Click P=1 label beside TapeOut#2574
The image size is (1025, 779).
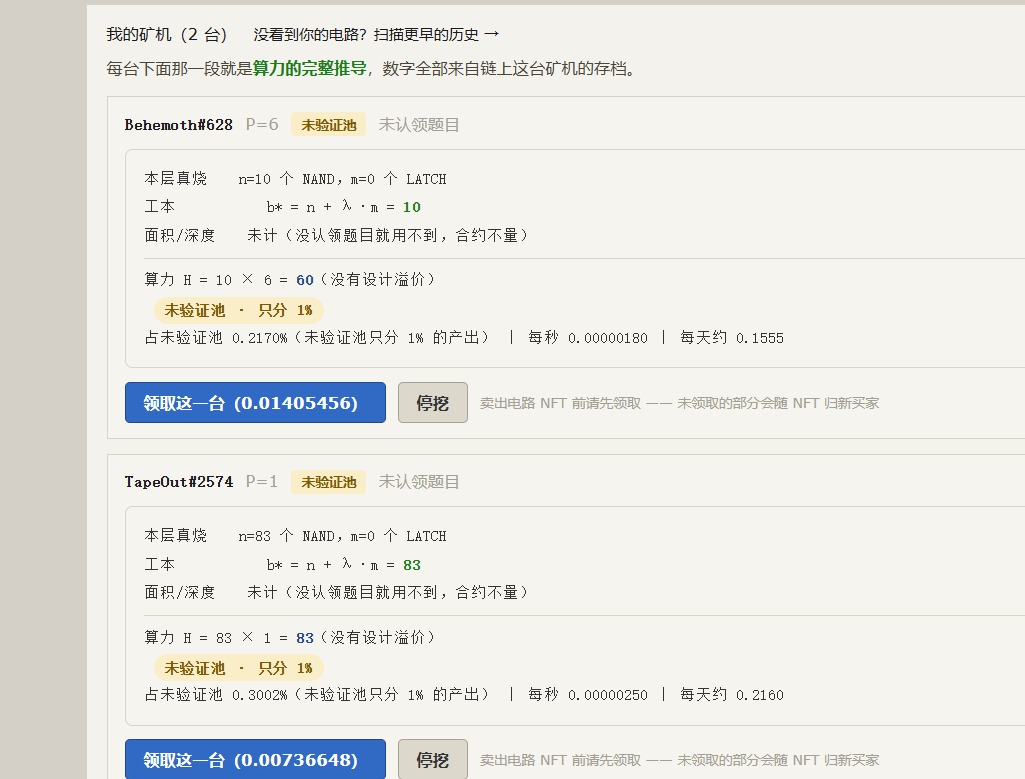pos(262,482)
